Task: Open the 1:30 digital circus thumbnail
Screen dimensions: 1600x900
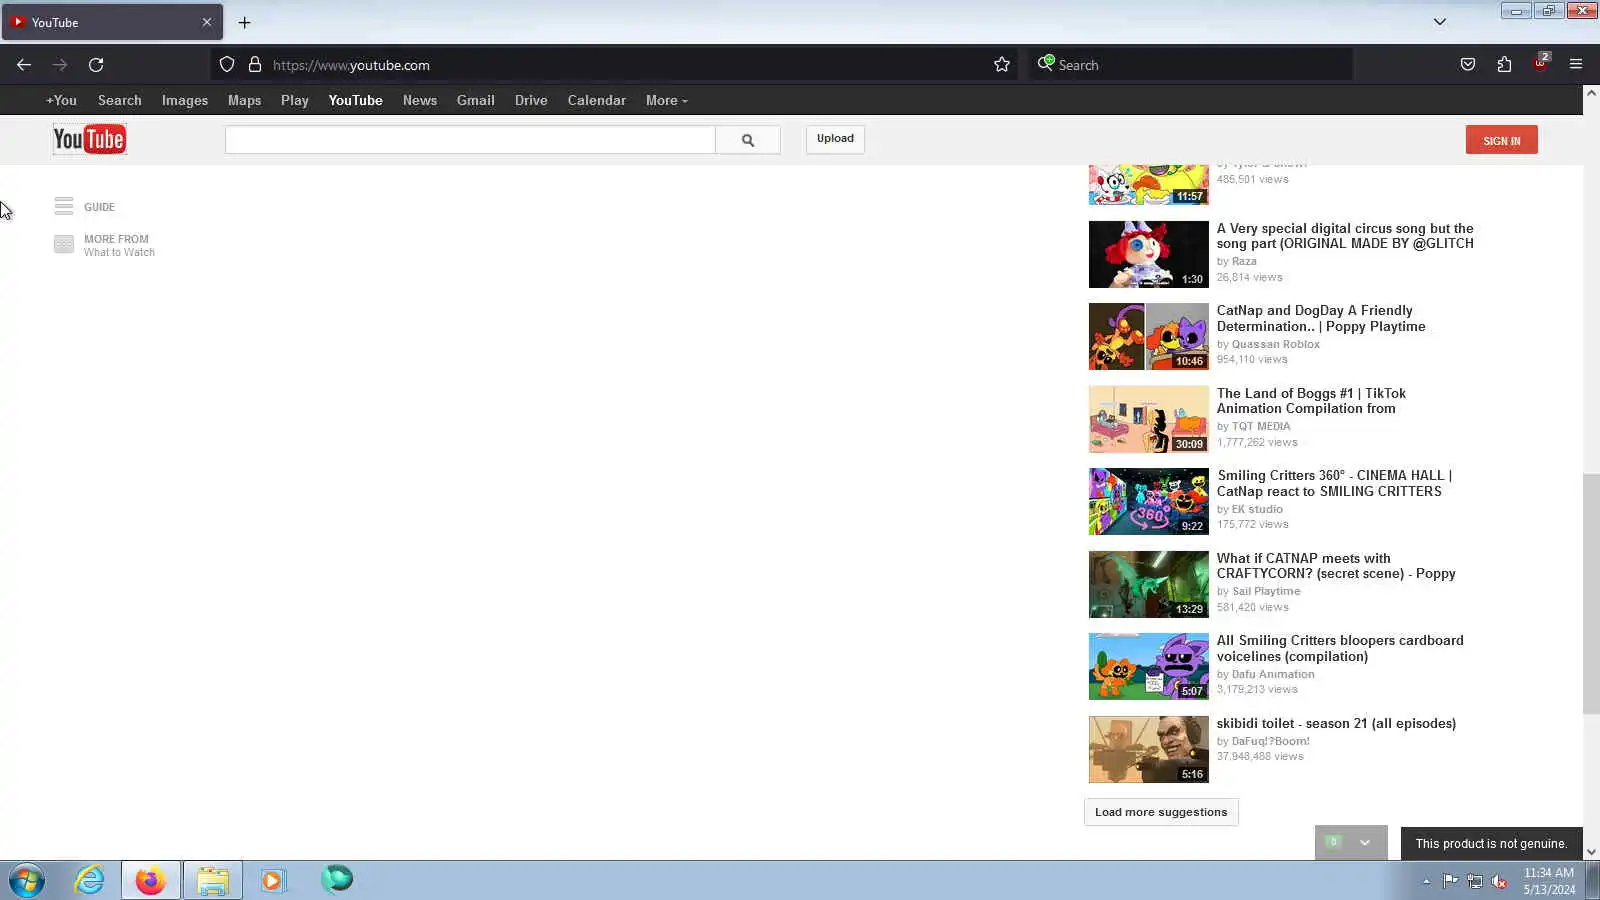Action: tap(1148, 254)
